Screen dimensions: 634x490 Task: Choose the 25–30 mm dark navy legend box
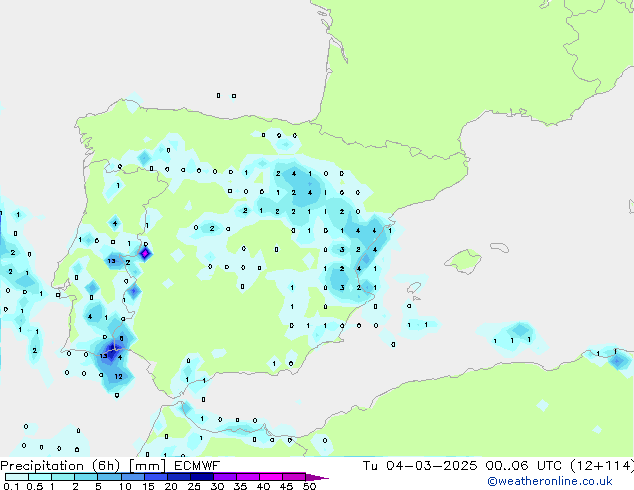201,477
